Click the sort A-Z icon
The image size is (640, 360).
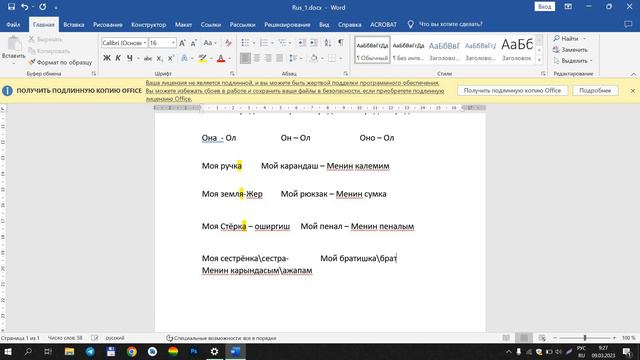click(328, 43)
